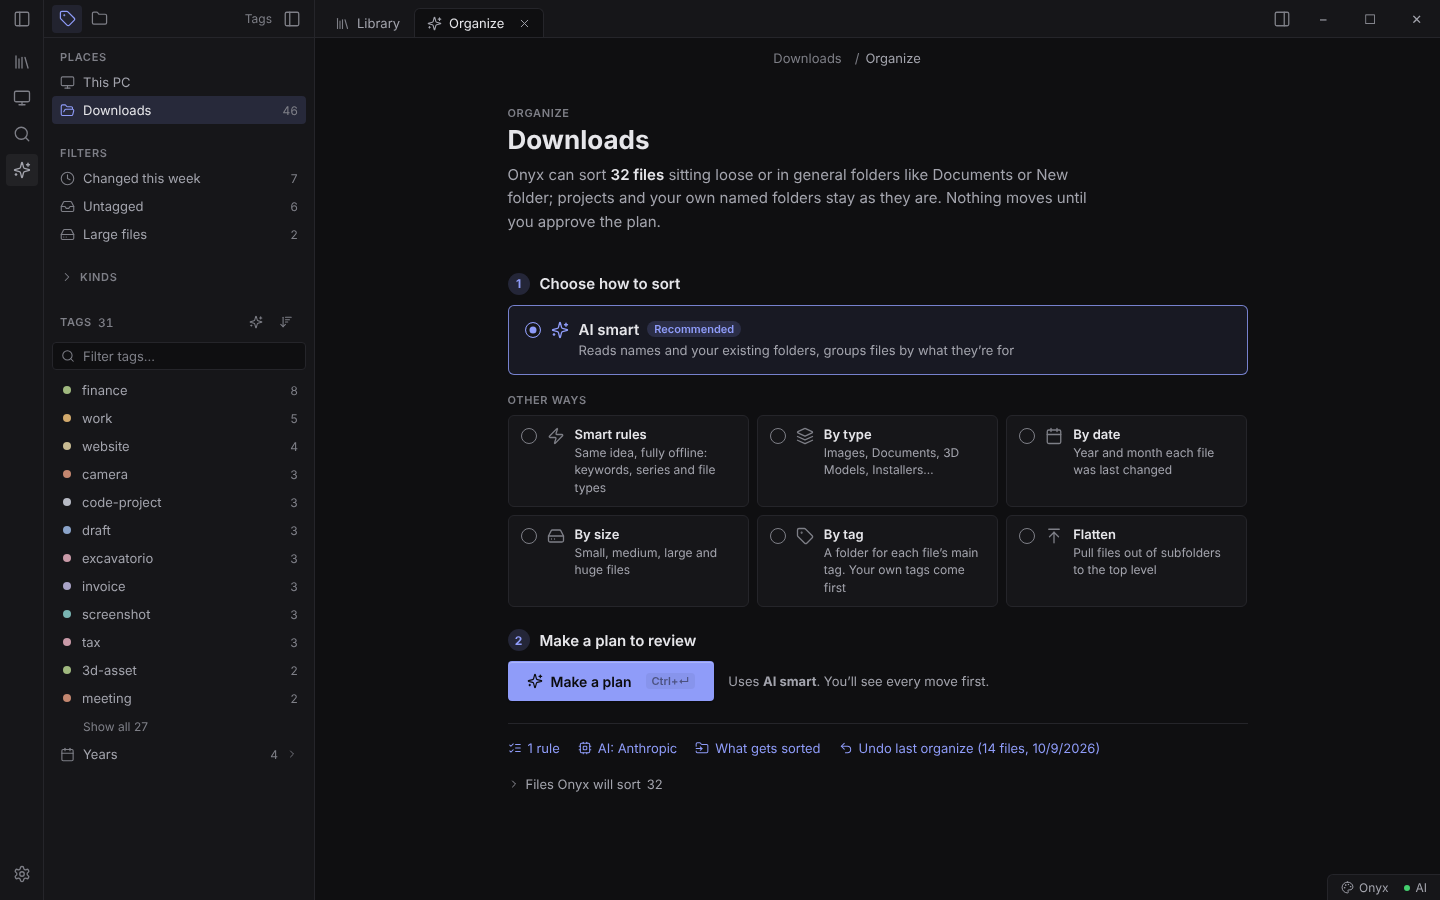Open What gets sorted link

(x=758, y=748)
